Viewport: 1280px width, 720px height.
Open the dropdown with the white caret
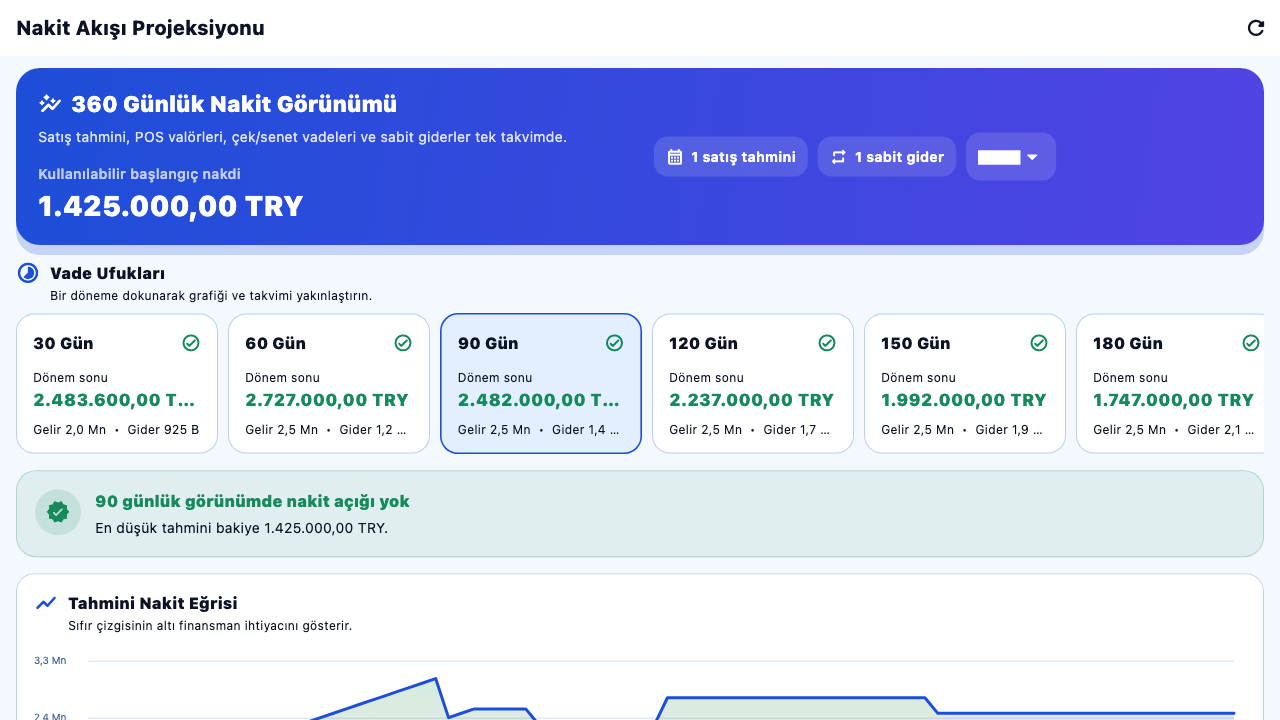(1011, 157)
